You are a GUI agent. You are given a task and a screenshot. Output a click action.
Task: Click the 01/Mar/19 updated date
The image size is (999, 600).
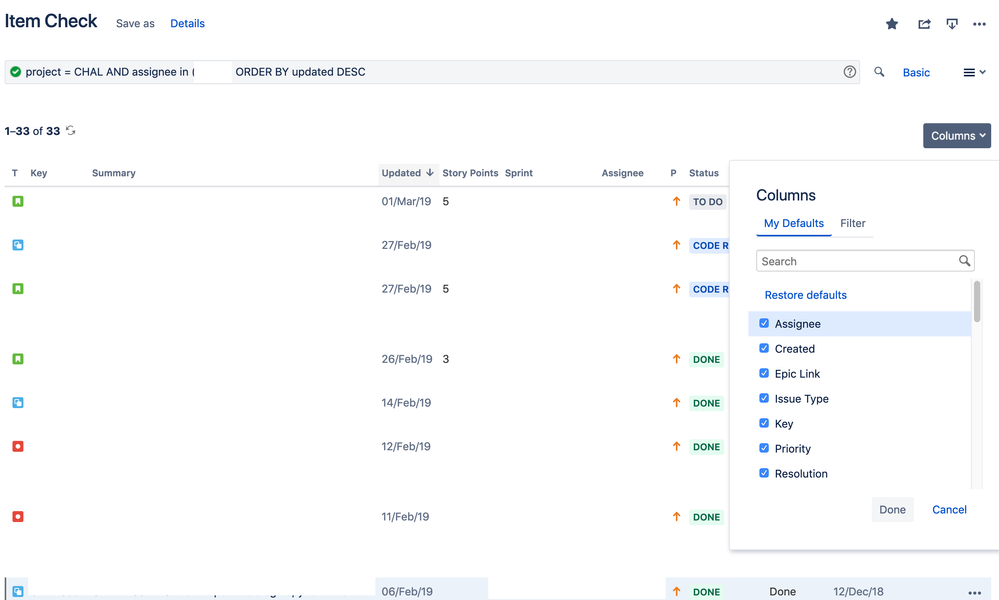tap(406, 201)
